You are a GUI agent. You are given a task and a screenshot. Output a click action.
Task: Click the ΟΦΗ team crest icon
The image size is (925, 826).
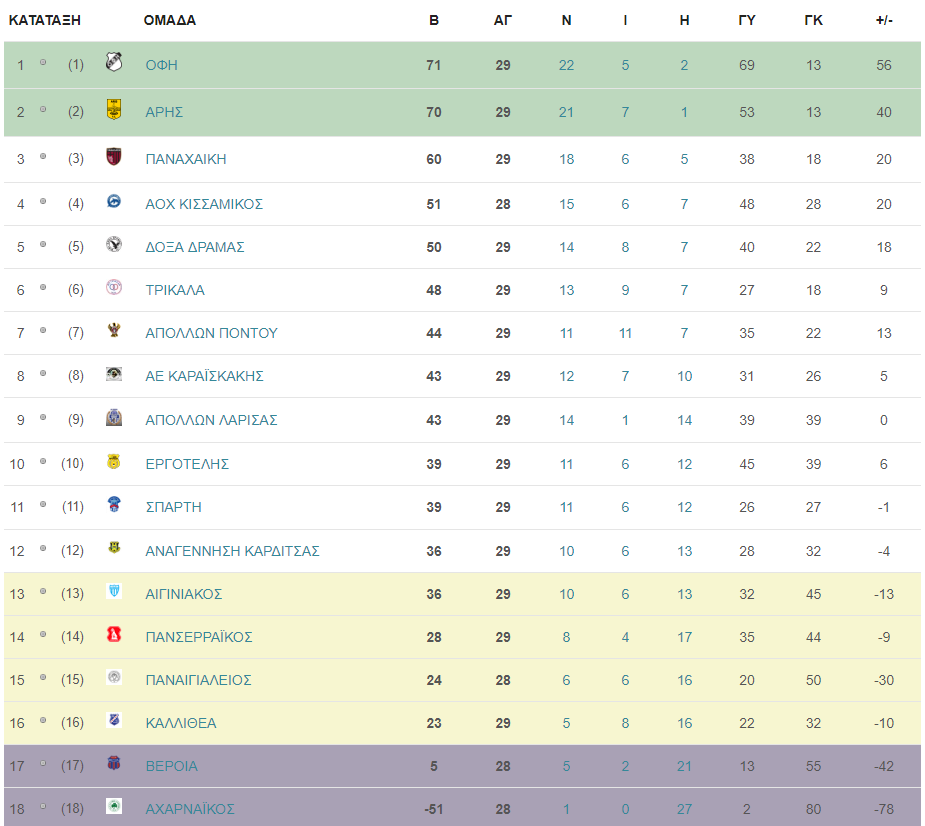[x=114, y=61]
